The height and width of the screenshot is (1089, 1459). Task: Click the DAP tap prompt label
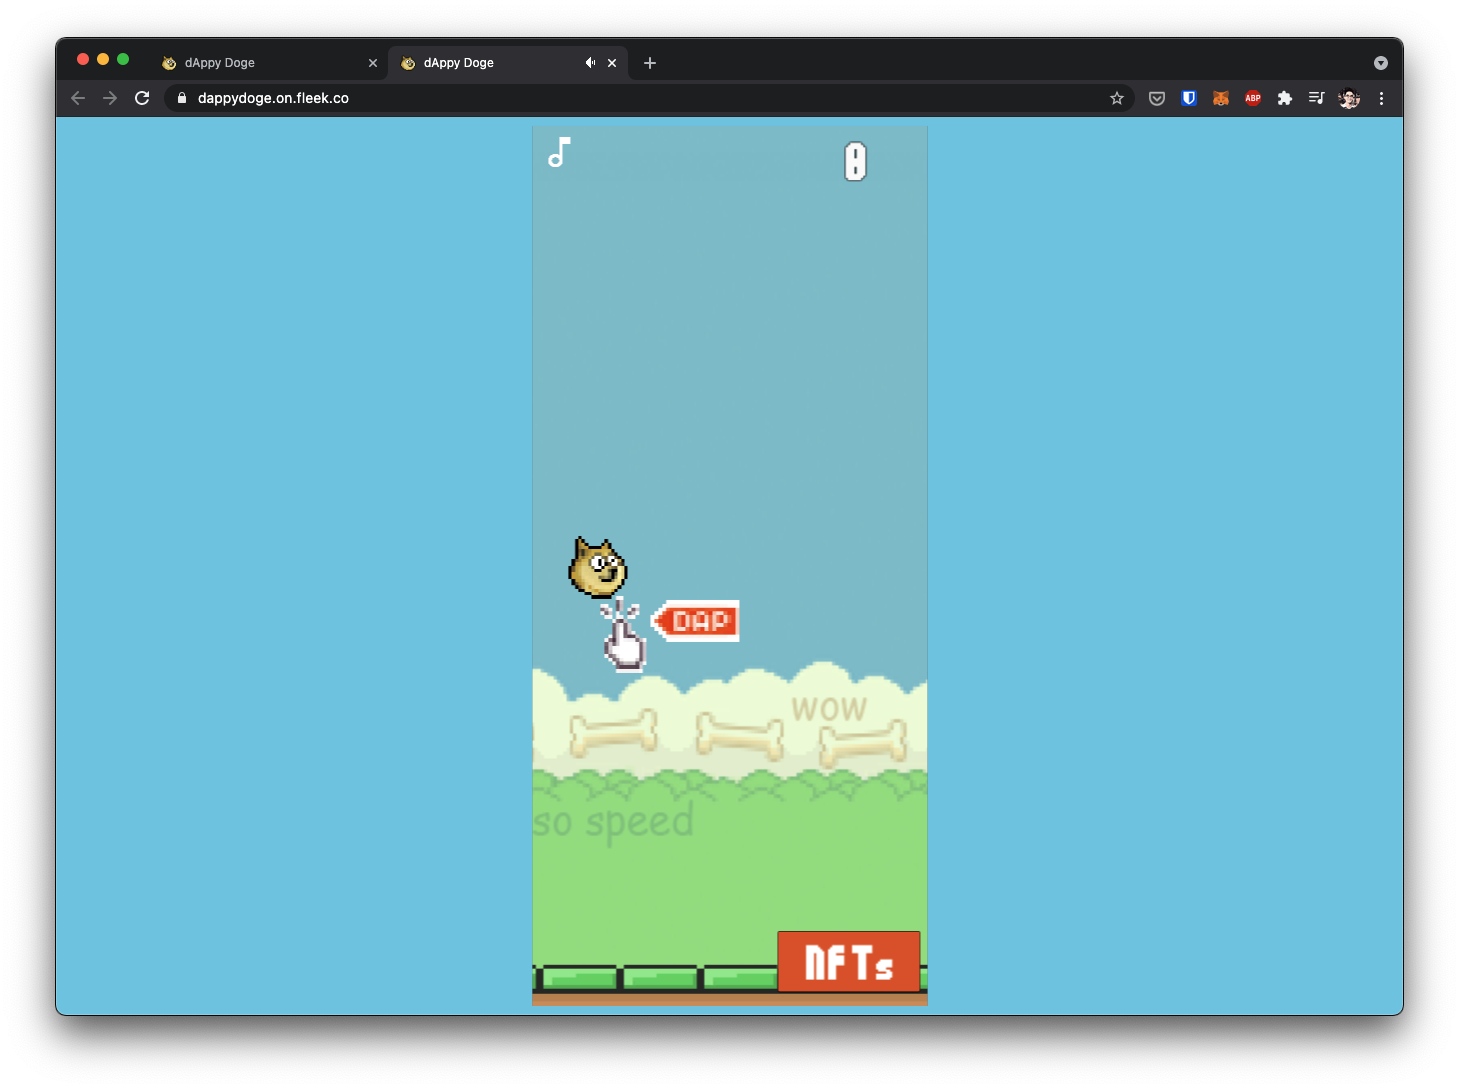click(696, 621)
